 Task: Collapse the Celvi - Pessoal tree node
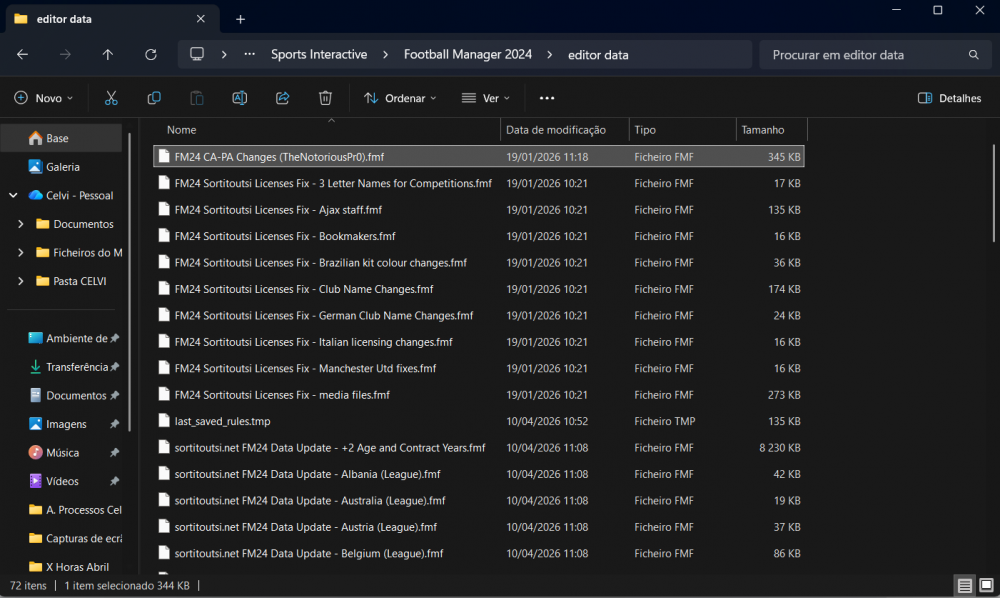point(13,196)
